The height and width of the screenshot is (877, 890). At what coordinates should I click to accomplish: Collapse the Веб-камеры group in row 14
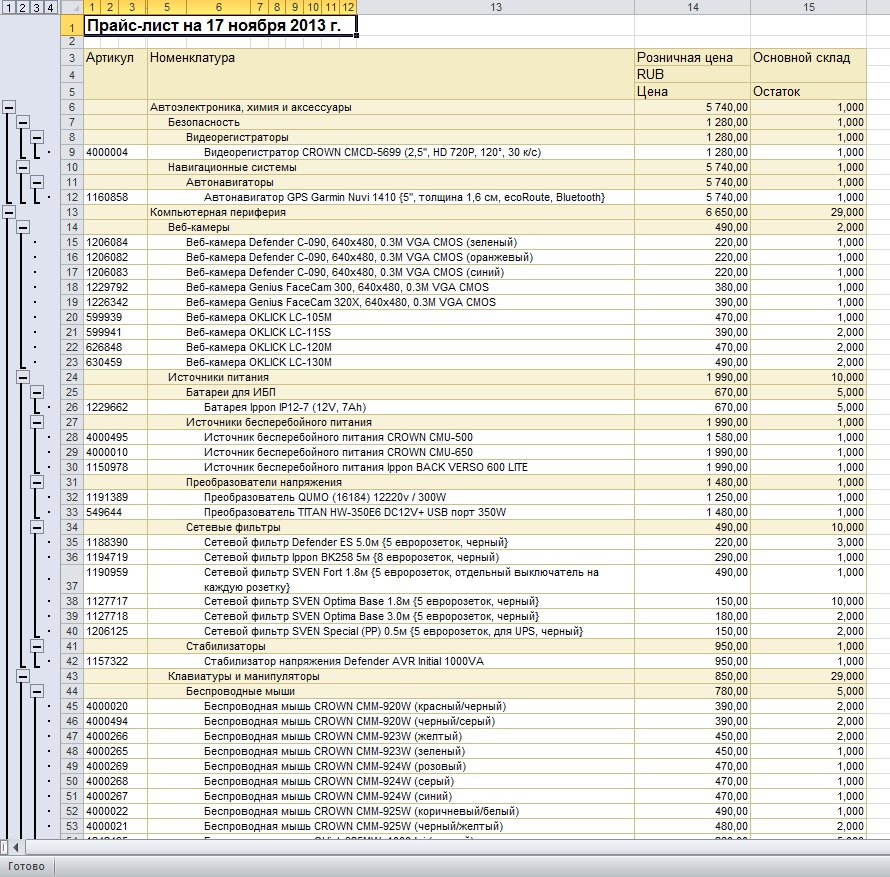[x=23, y=227]
